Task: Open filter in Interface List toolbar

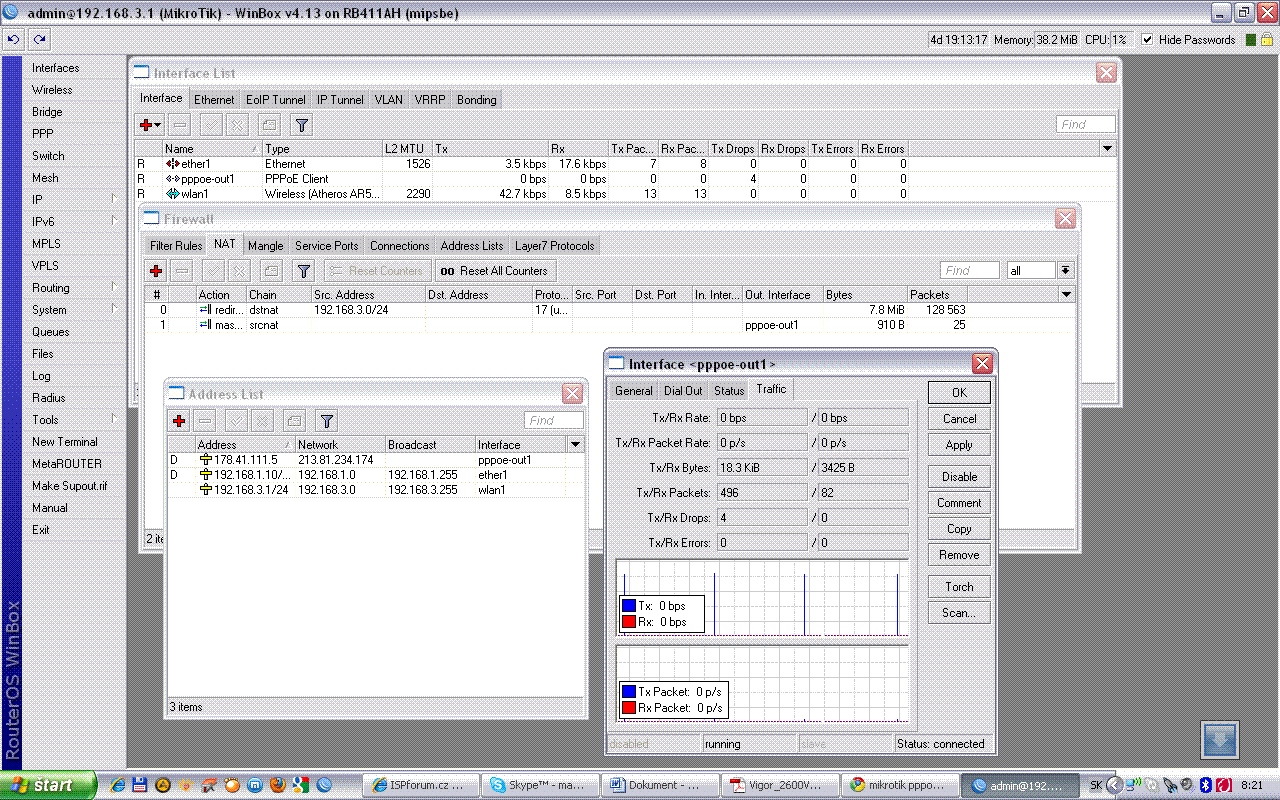Action: [x=301, y=125]
